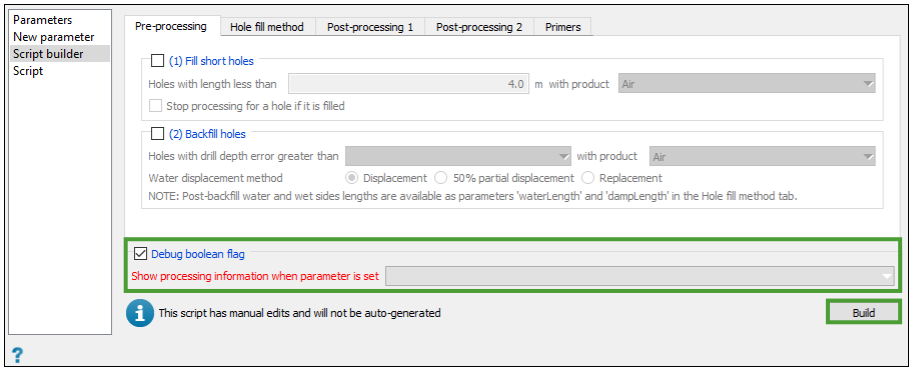Click the info icon beside manual edits message

point(140,314)
